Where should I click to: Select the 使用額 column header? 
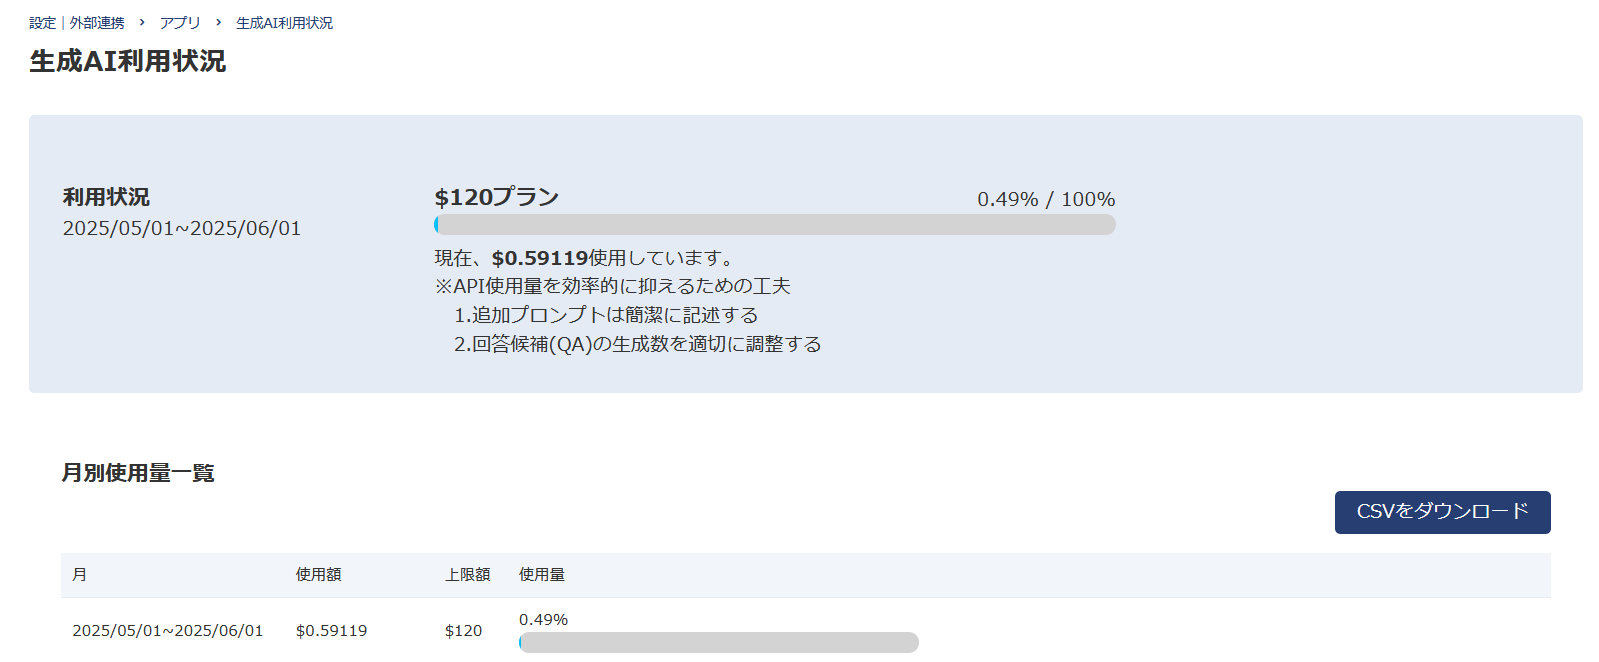click(318, 575)
